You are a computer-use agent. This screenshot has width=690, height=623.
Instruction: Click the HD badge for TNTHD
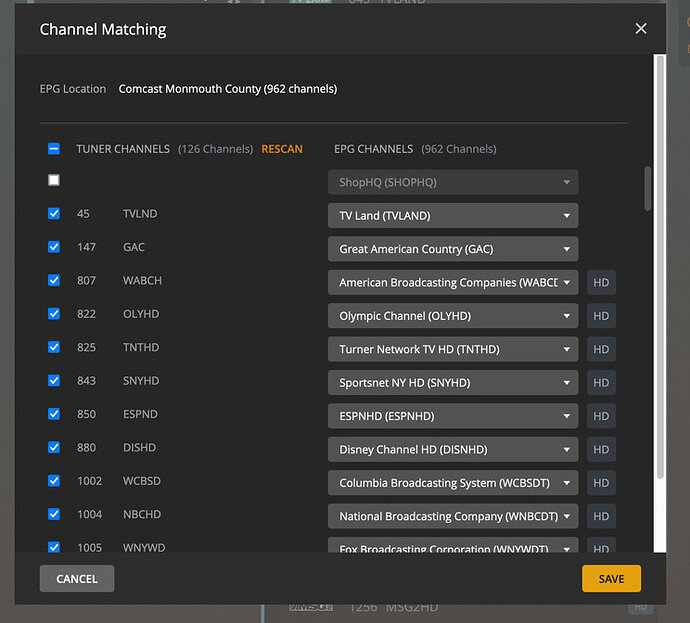pos(601,349)
